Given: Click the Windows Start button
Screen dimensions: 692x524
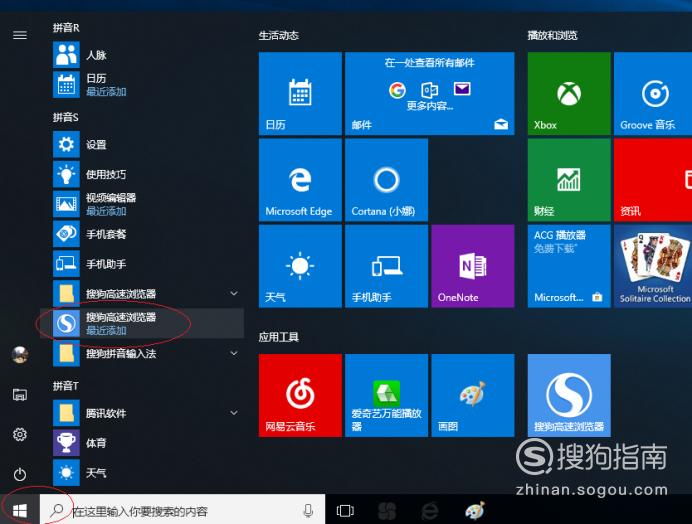Looking at the screenshot, I should point(19,511).
